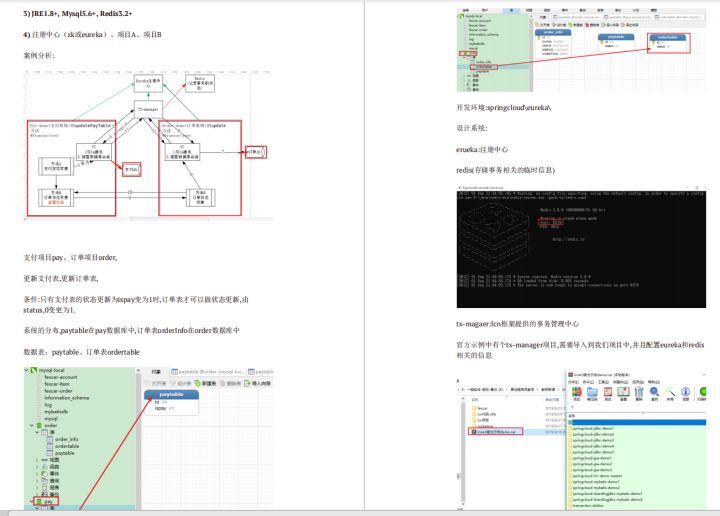Collapse the order database node in lower Navicat image
720x516 pixels.
32,426
